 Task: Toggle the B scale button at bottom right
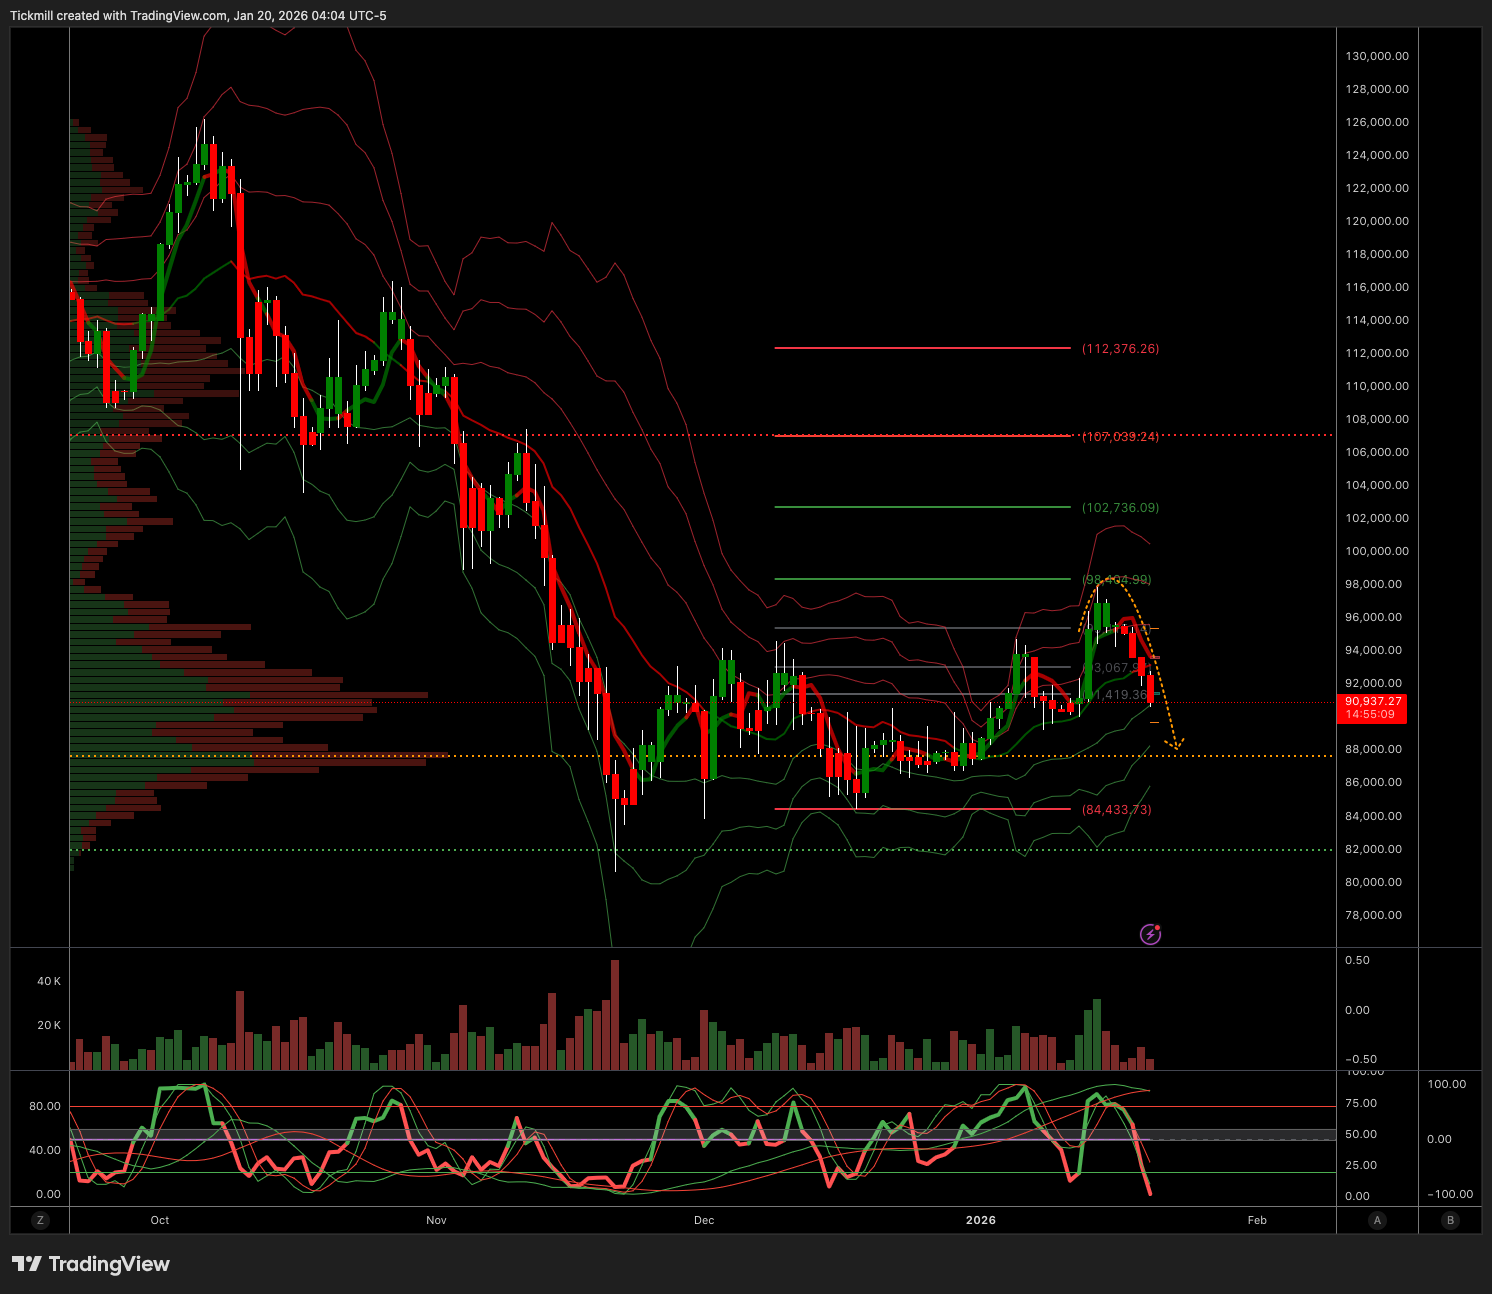coord(1450,1220)
